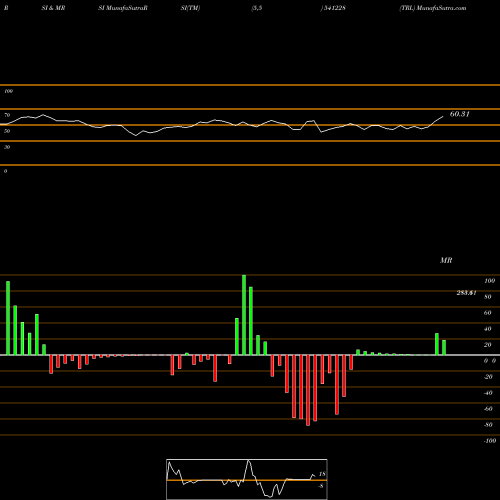
Task: Click the -80 label on MR axis
Action: (x=488, y=425)
